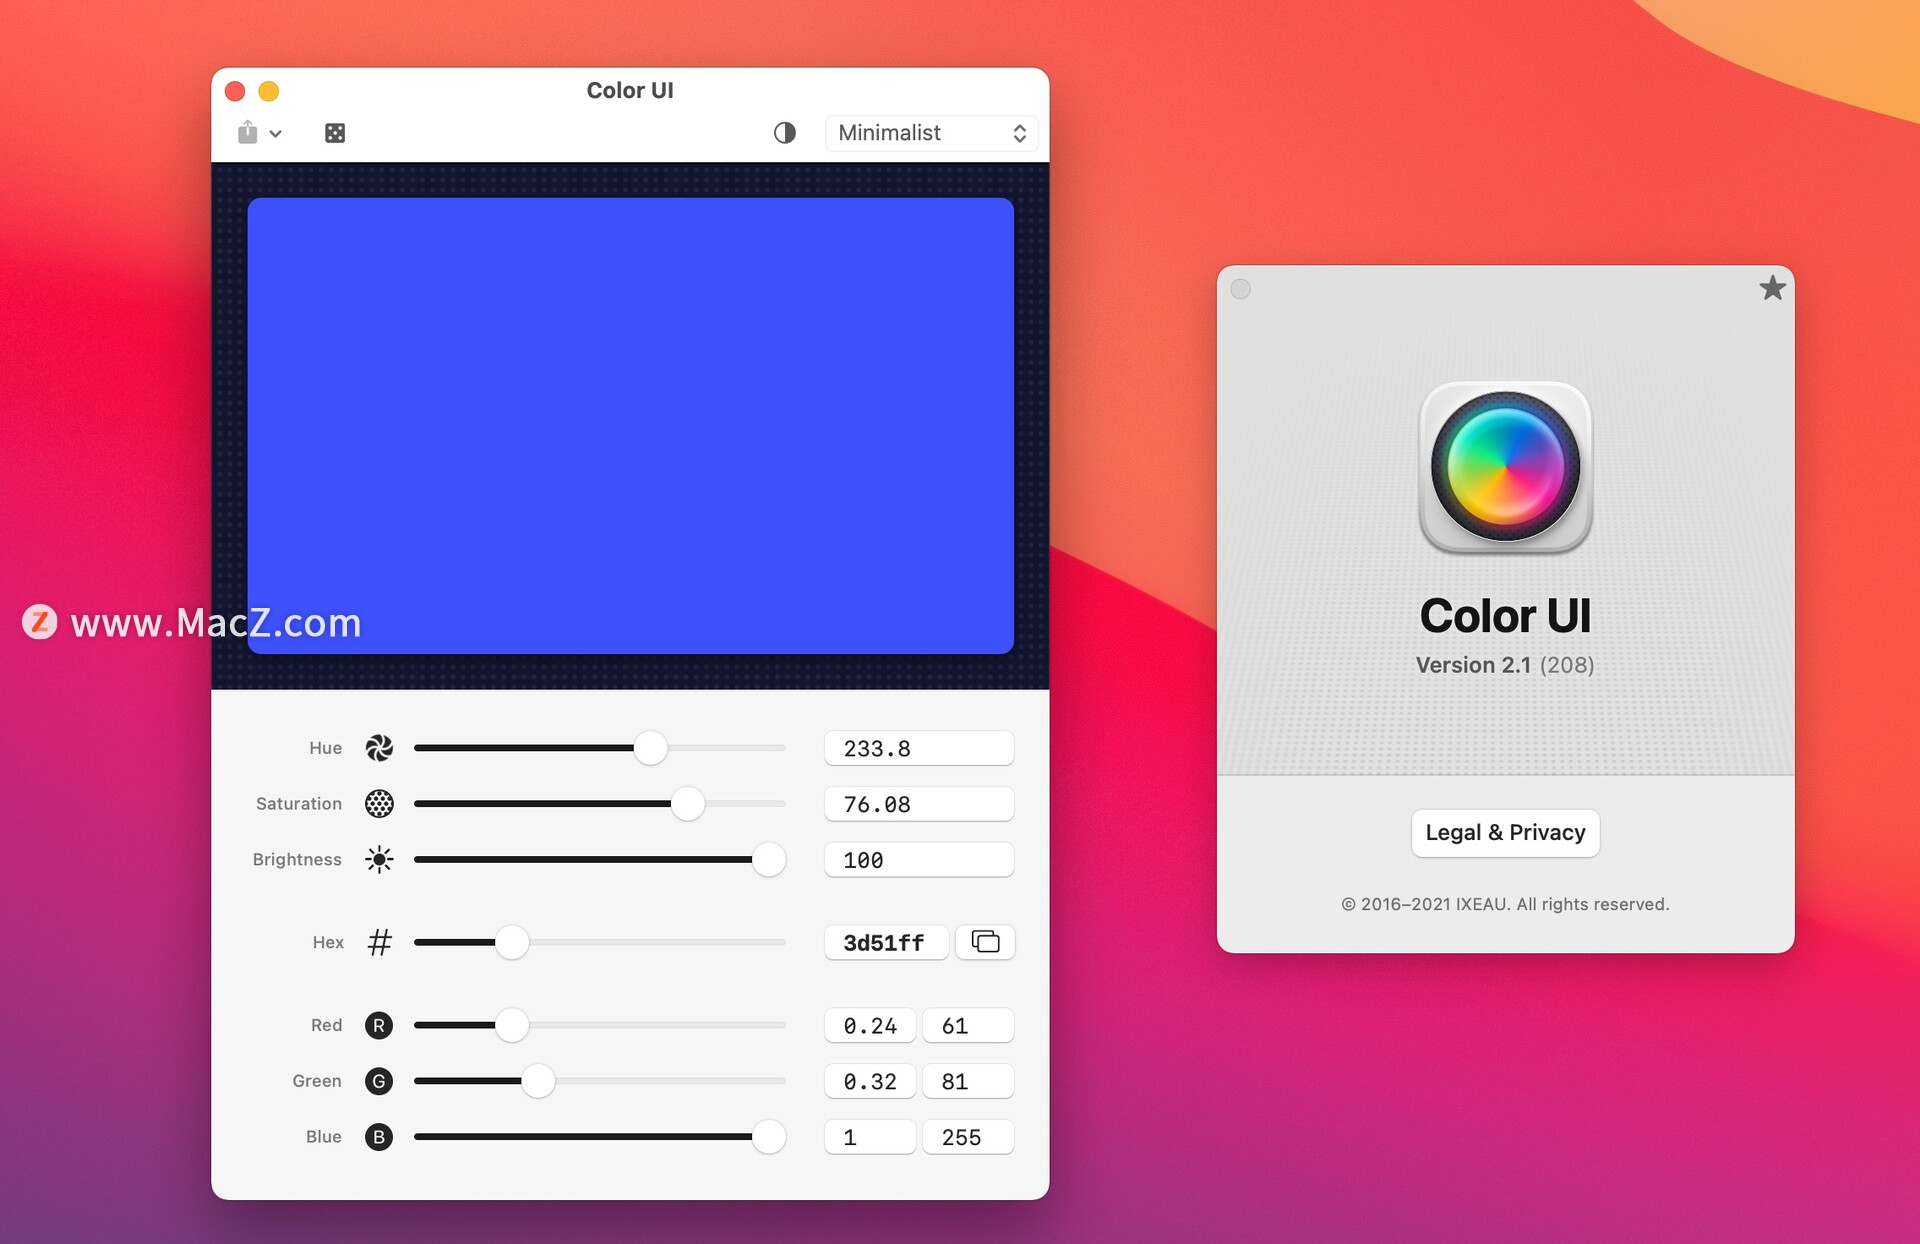Viewport: 1920px width, 1244px height.
Task: Click the Blue channel B icon
Action: coord(379,1137)
